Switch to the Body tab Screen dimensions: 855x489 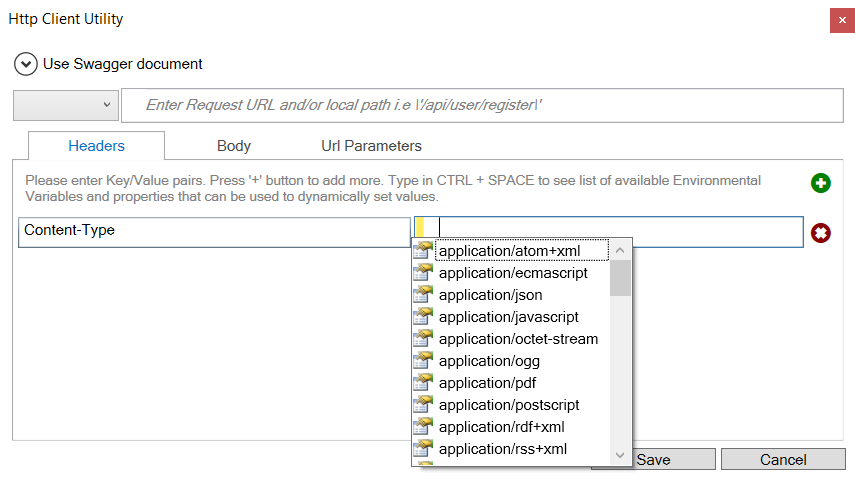[x=234, y=146]
